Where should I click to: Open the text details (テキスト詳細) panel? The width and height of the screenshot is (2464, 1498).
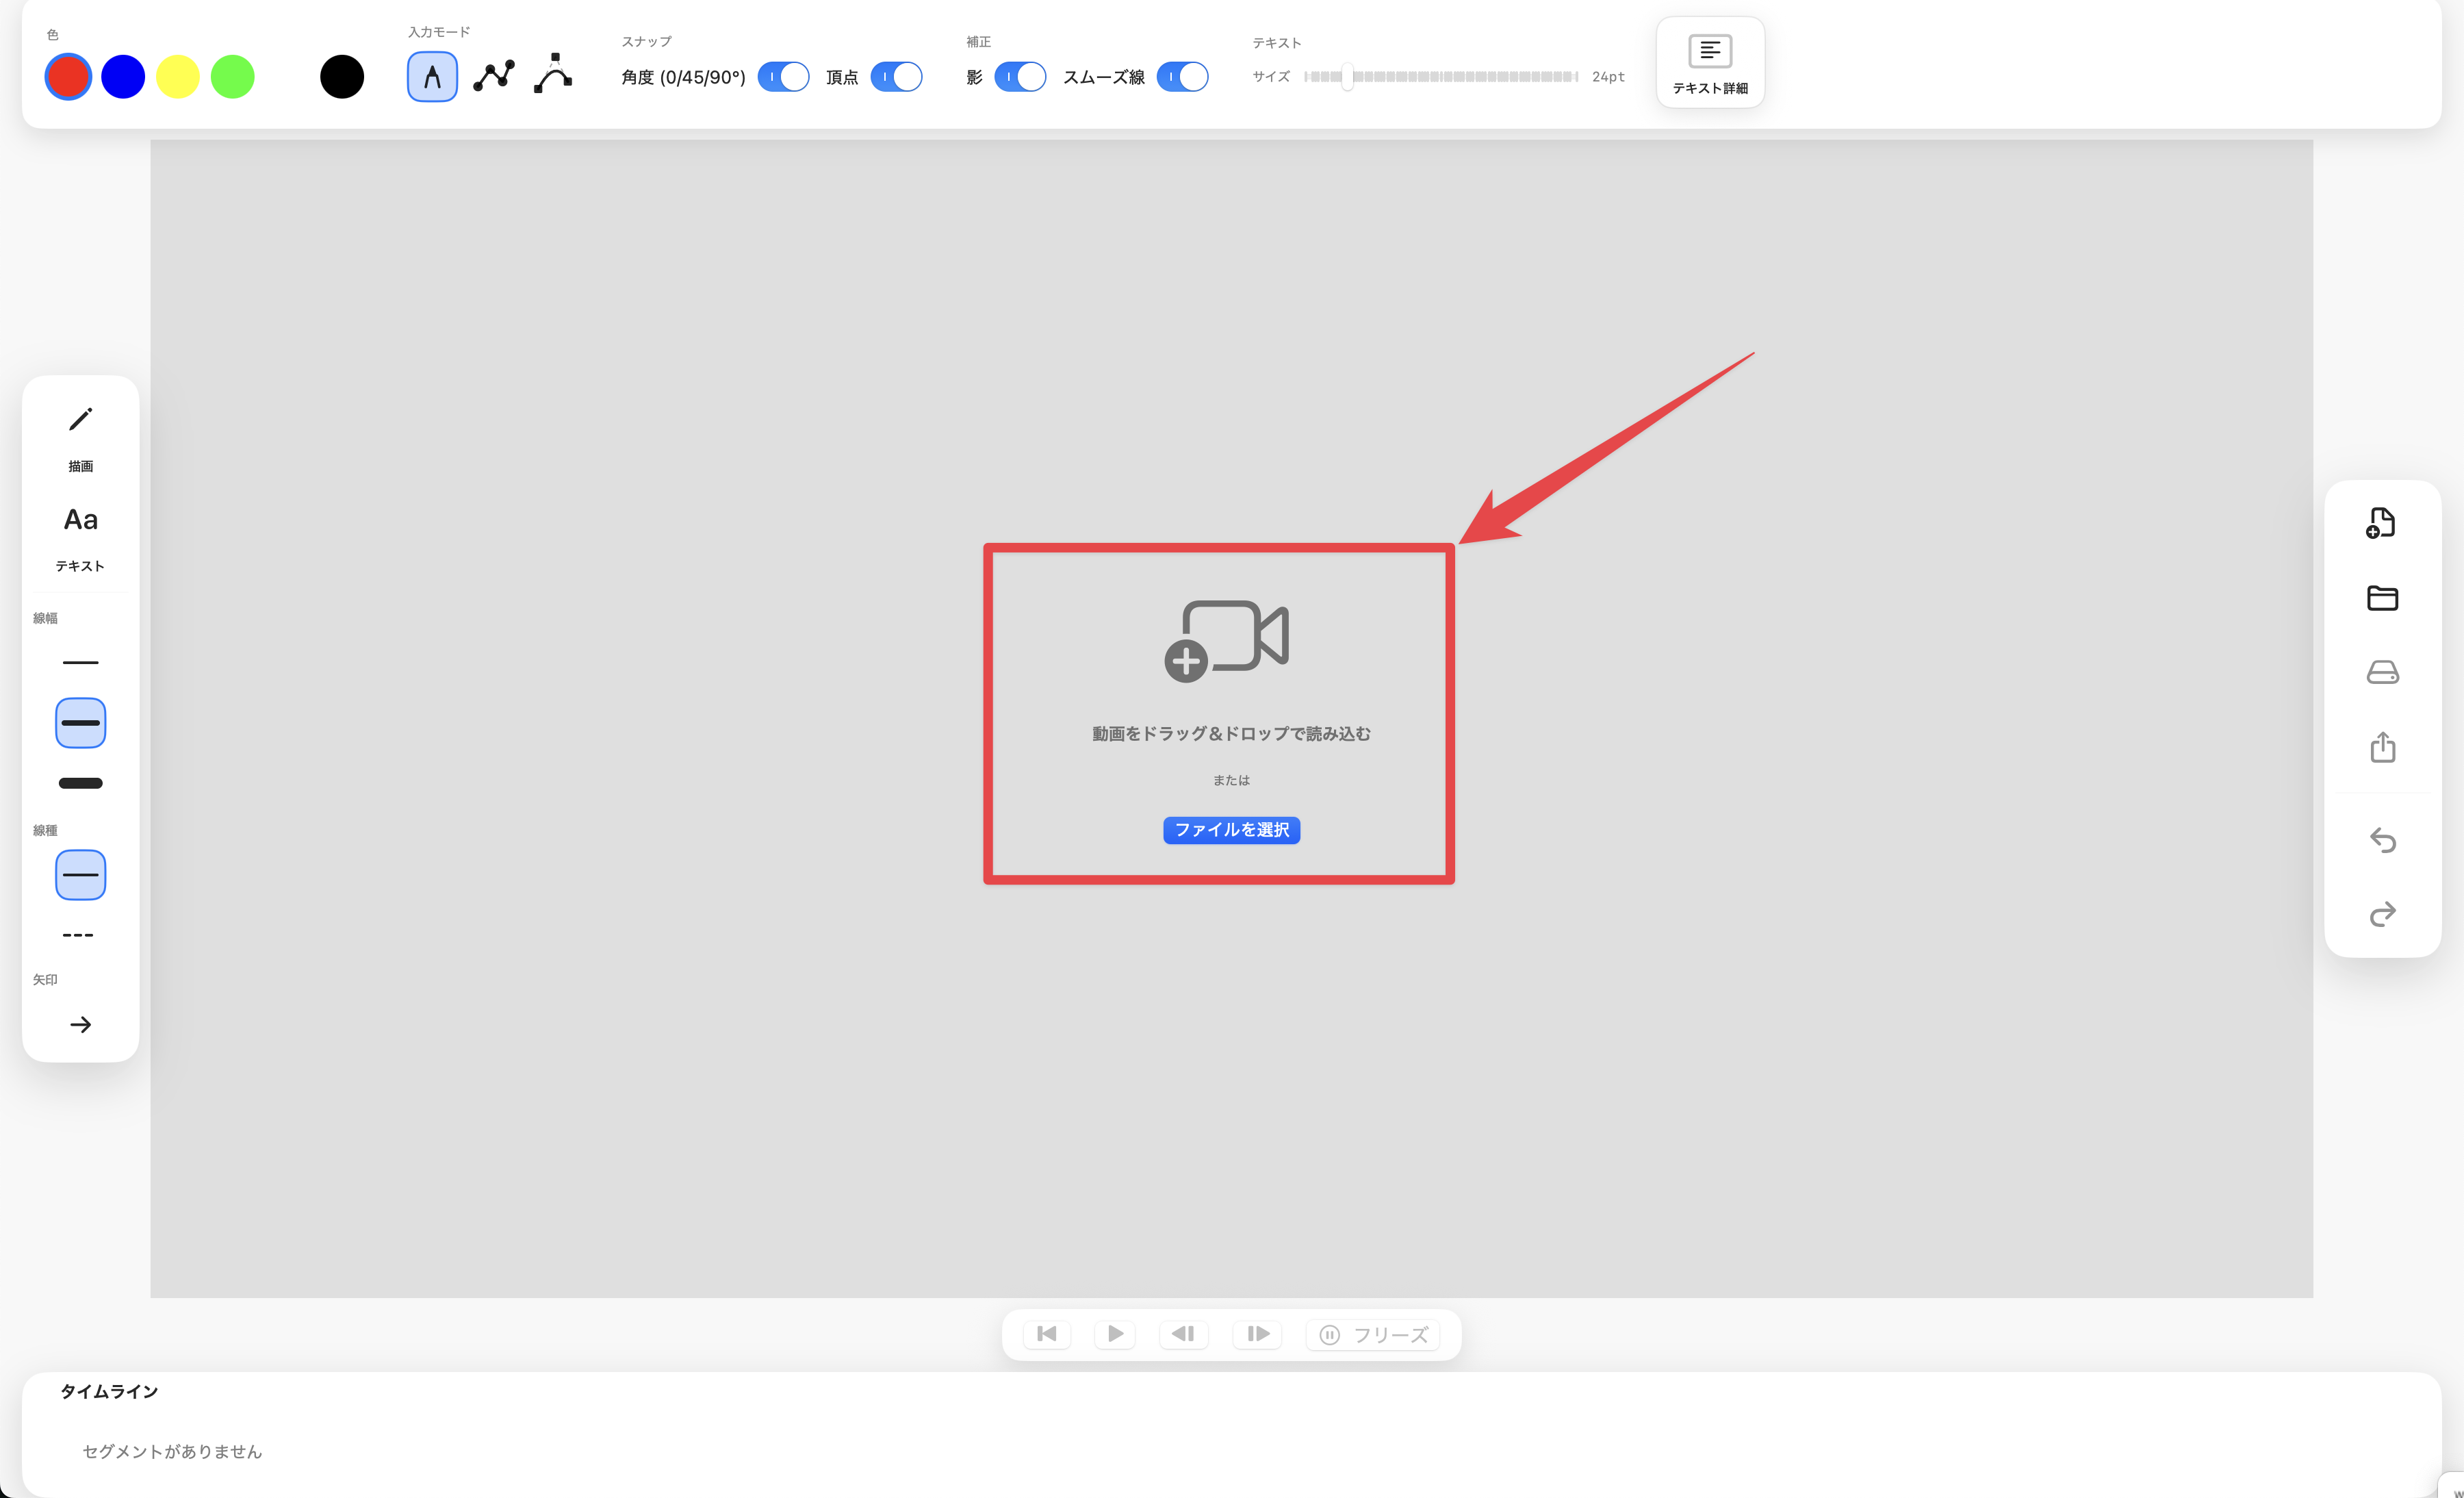coord(1709,63)
